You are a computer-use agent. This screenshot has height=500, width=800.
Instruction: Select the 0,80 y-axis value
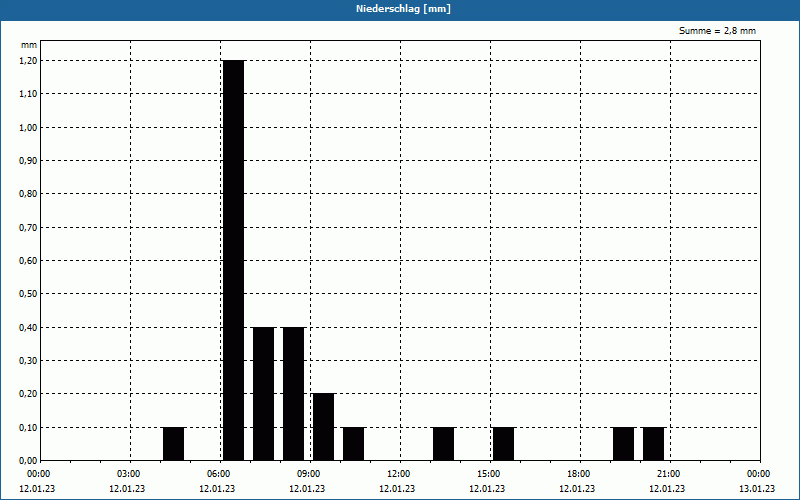click(28, 194)
